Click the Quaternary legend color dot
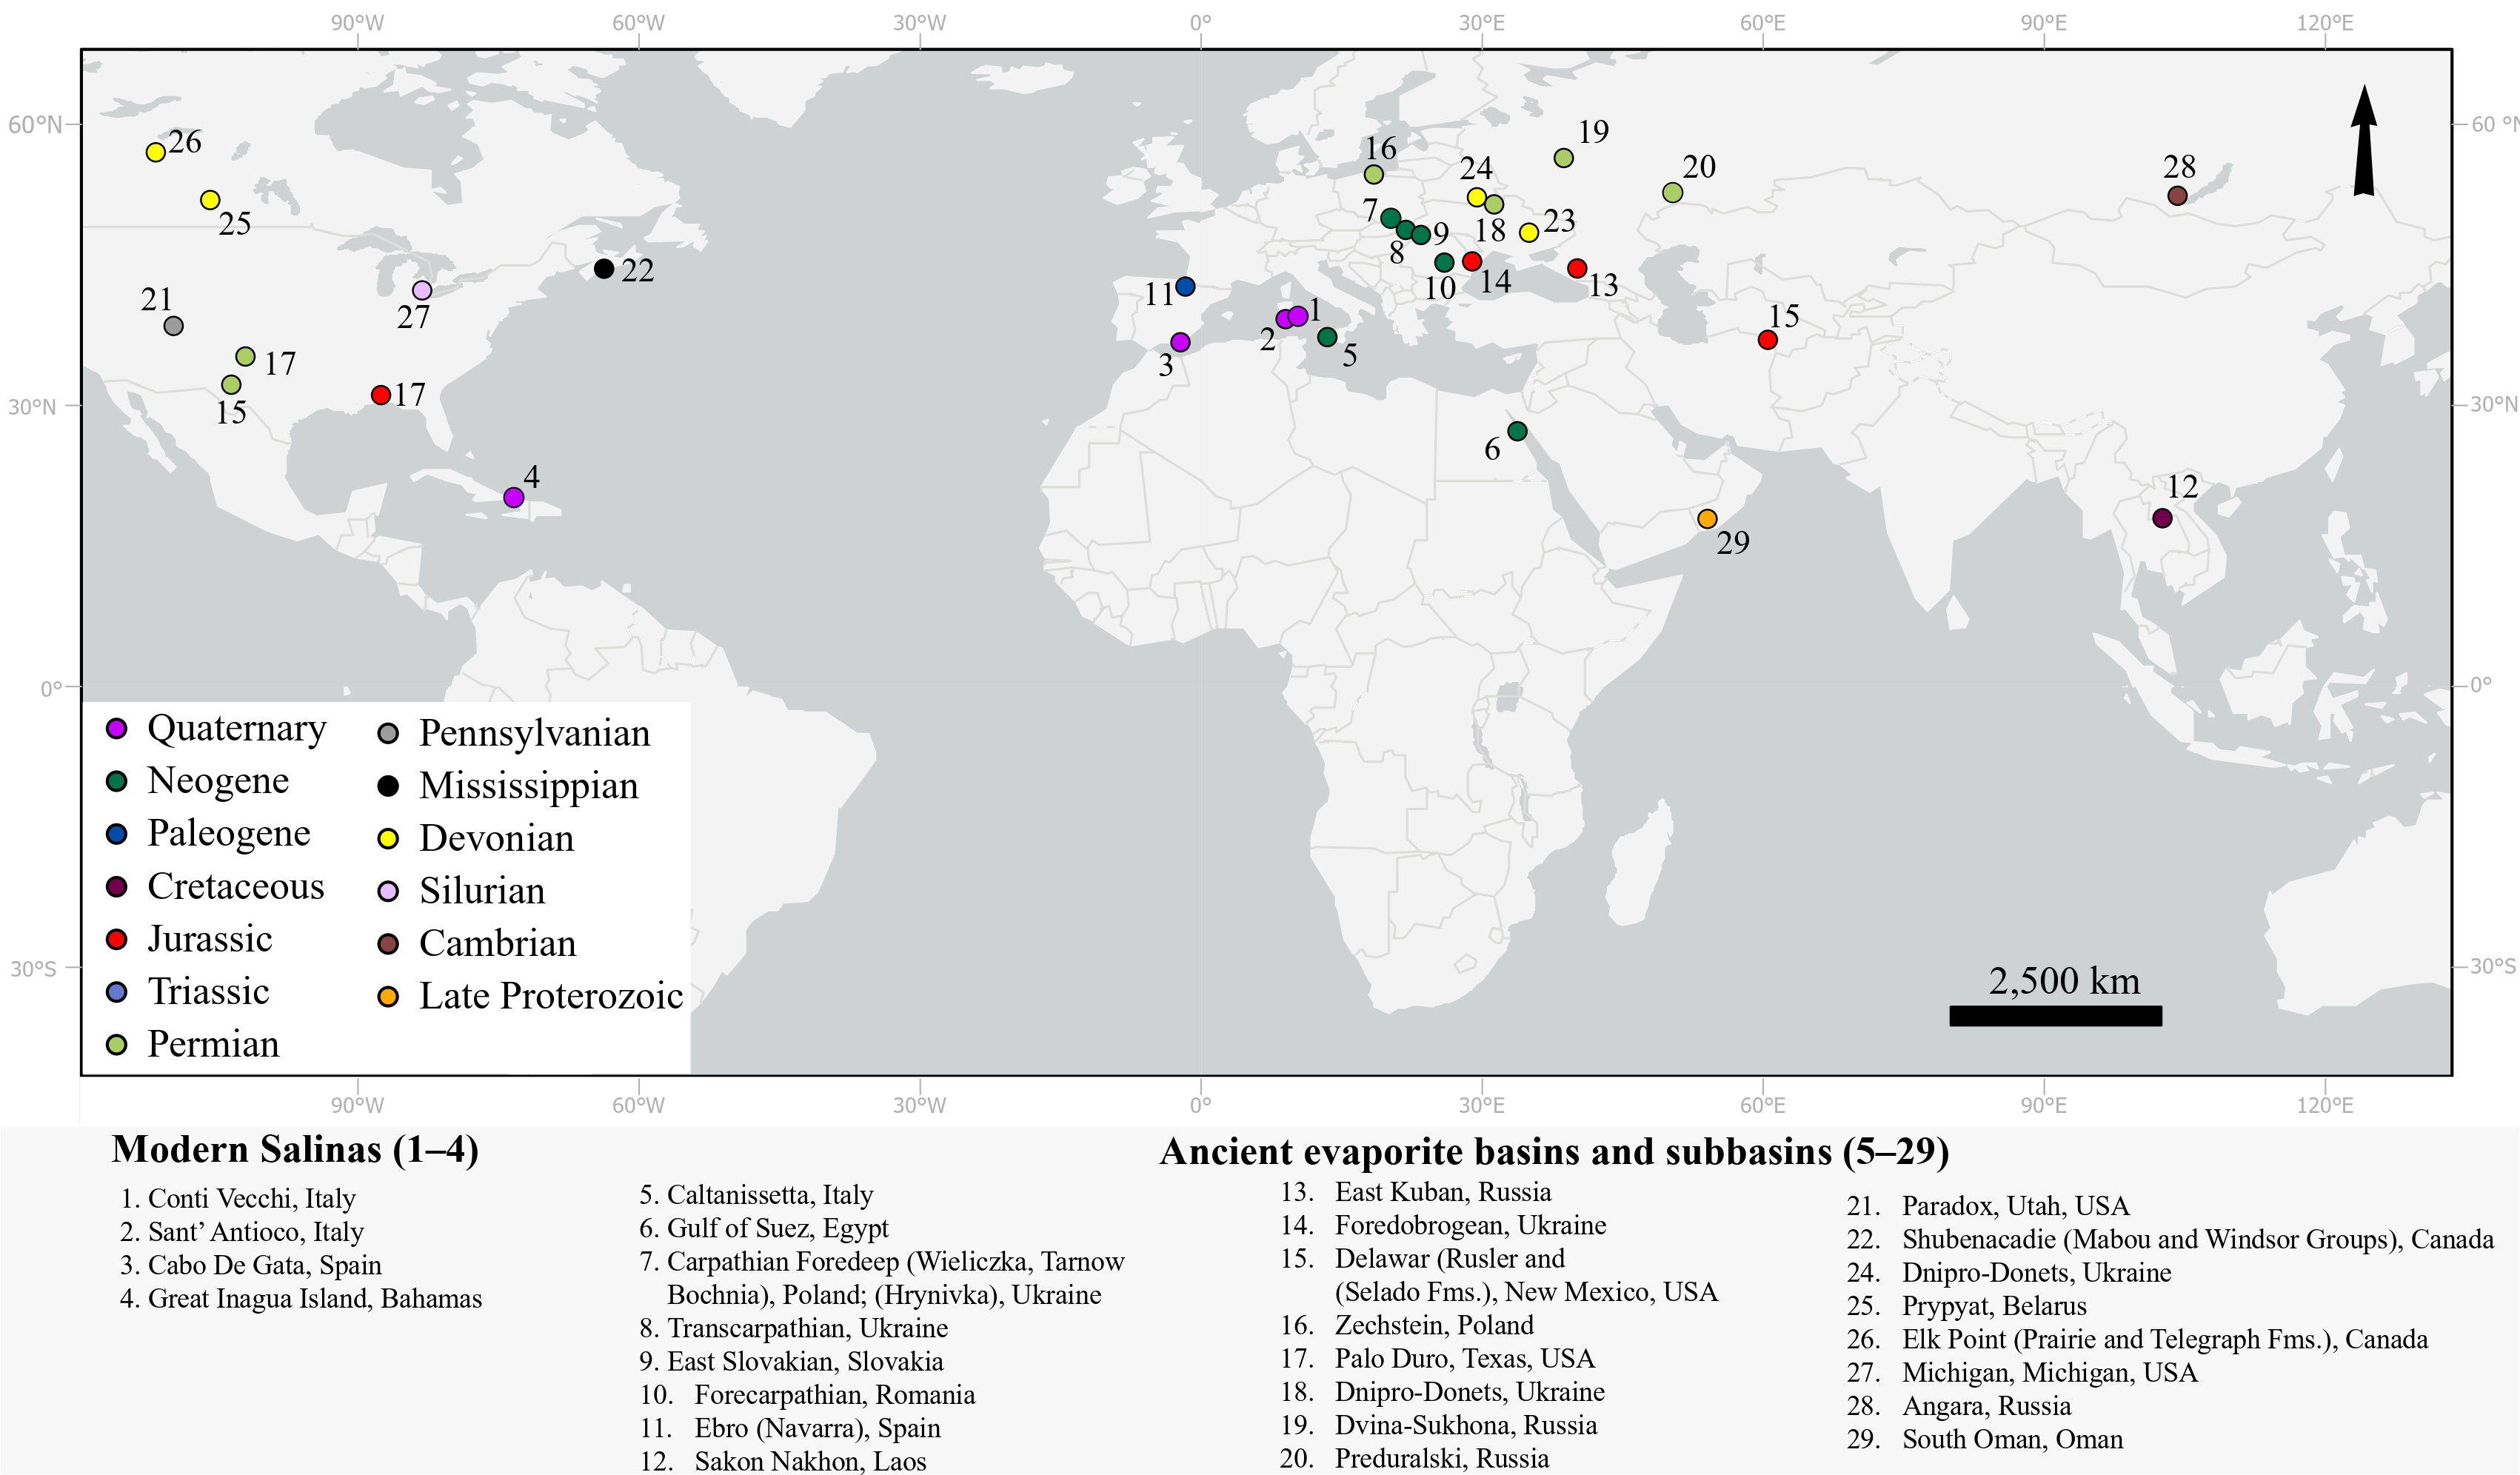Viewport: 2520px width, 1475px height. coord(117,729)
